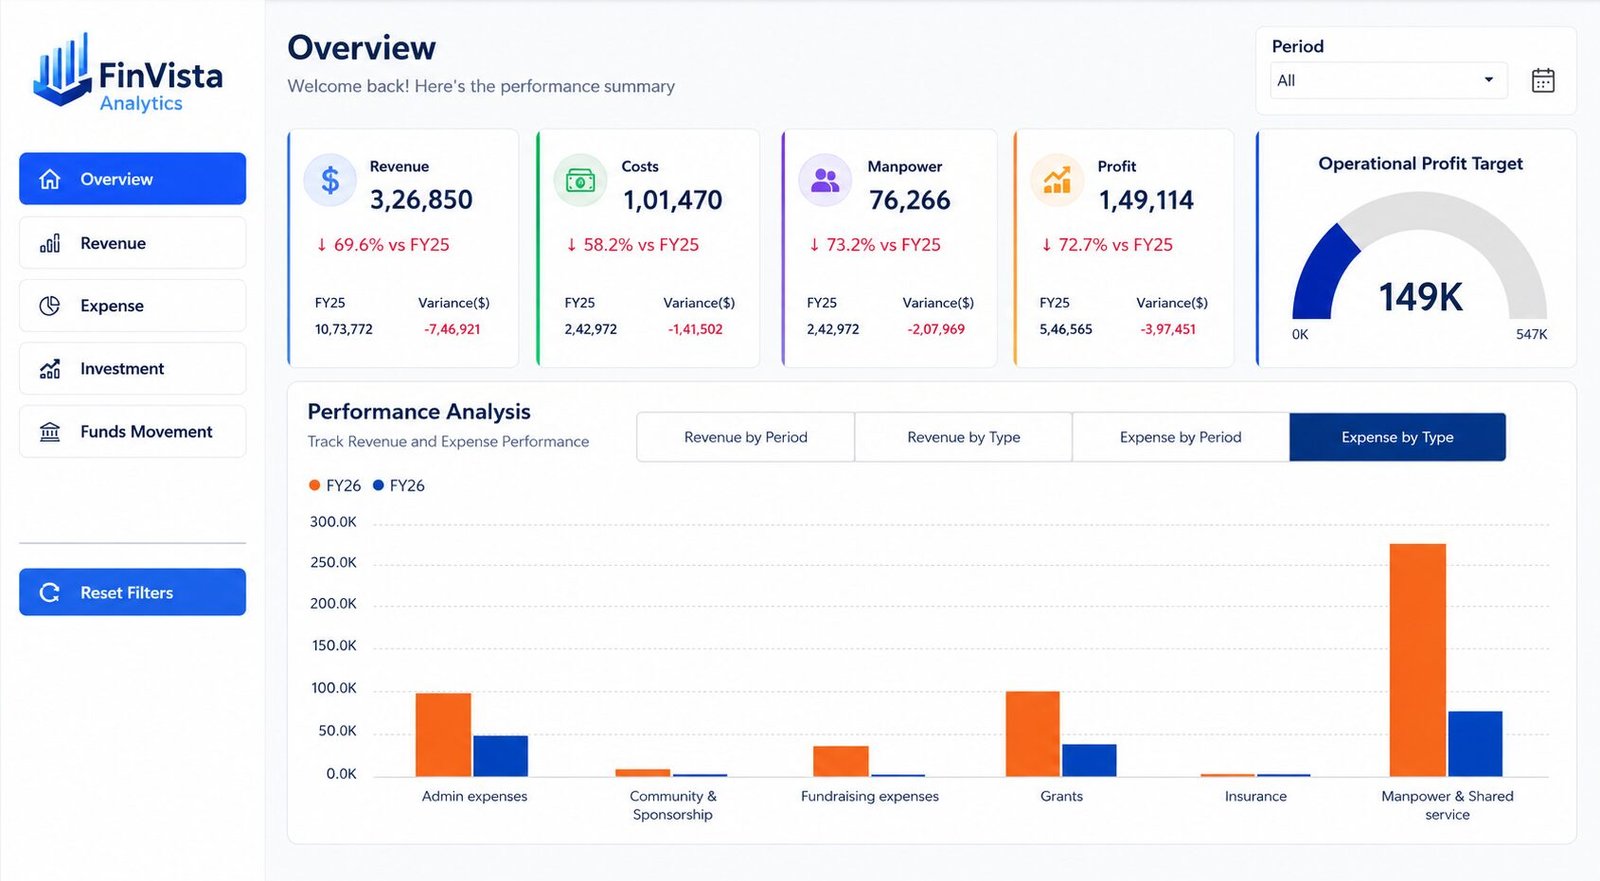Image resolution: width=1600 pixels, height=881 pixels.
Task: Switch to Revenue by Type tab
Action: point(964,437)
